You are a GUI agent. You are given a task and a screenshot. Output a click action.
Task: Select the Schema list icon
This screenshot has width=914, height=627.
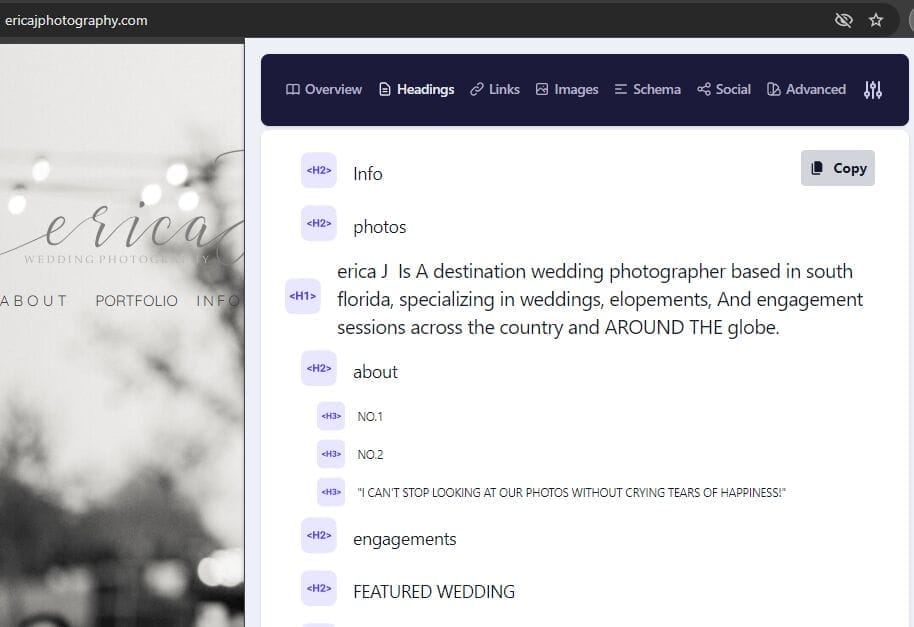(x=619, y=89)
